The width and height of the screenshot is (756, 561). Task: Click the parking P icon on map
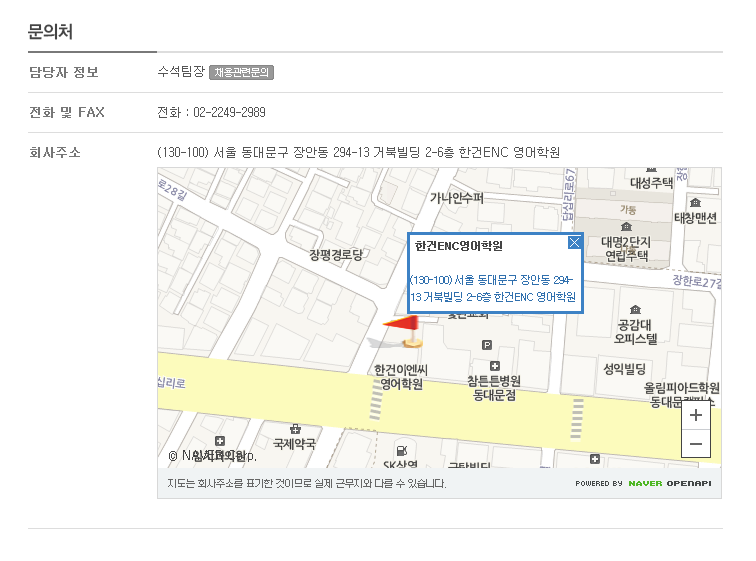click(487, 345)
